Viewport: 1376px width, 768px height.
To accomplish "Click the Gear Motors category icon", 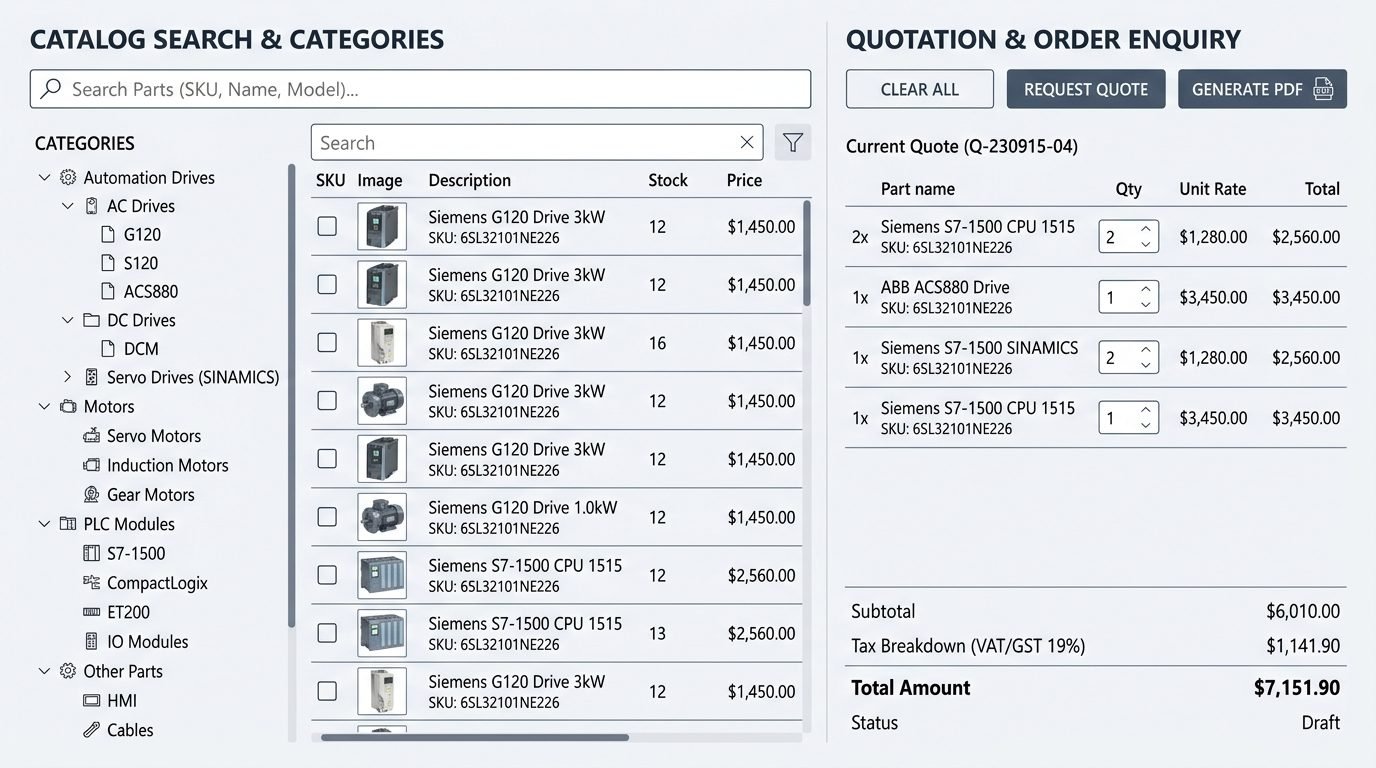I will [x=92, y=494].
